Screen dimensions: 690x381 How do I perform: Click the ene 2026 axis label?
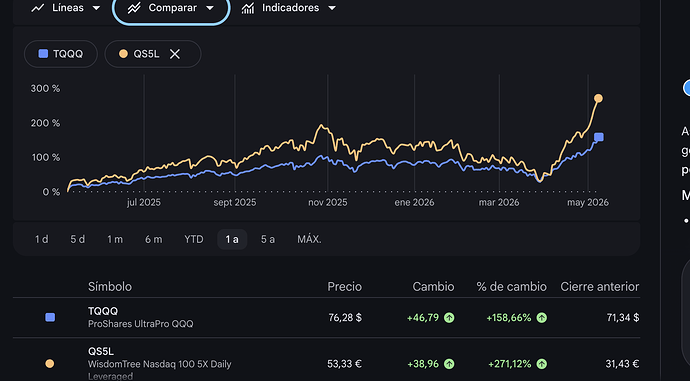pyautogui.click(x=415, y=202)
